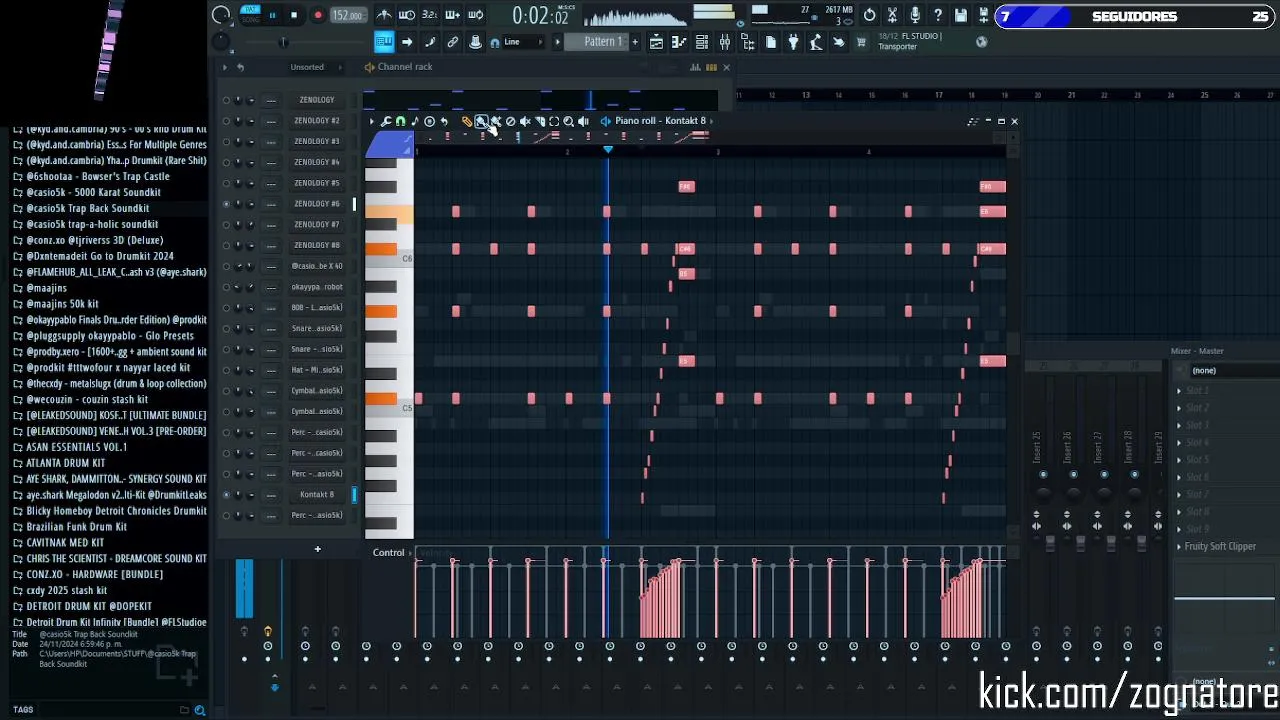Toggle the piano roll snap magnet
Viewport: 1280px width, 720px height.
point(401,121)
